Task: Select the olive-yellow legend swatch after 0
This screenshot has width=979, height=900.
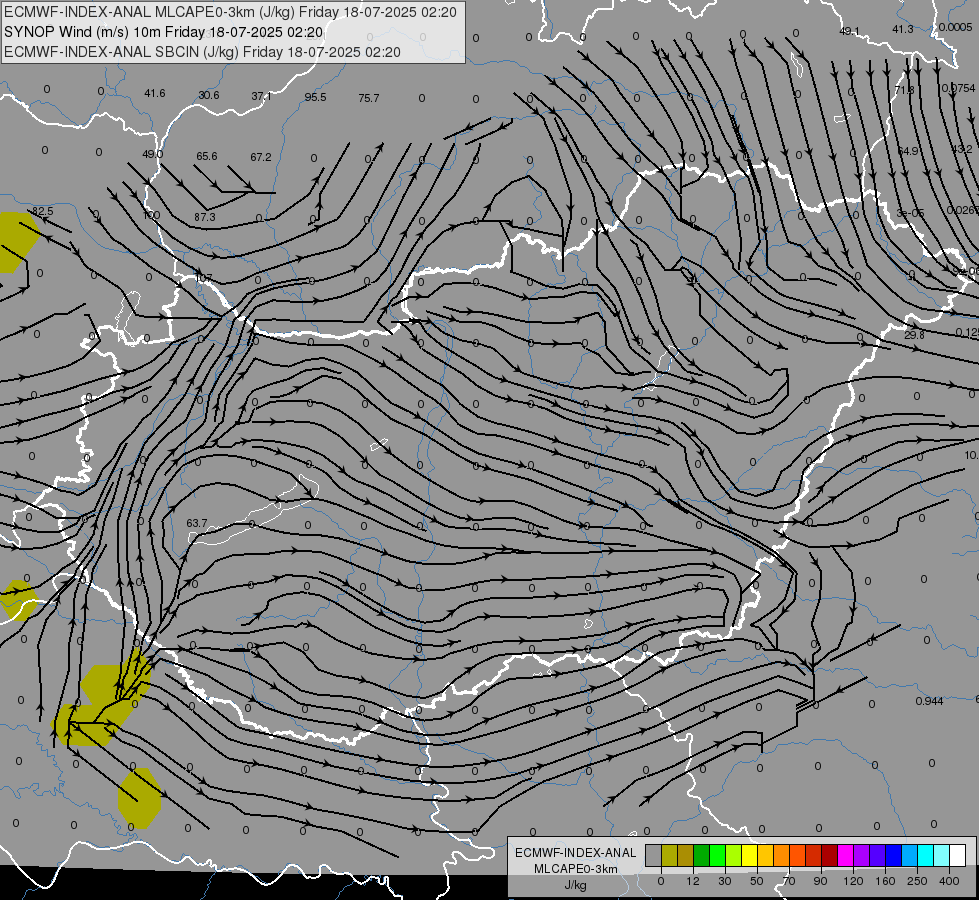Action: 669,855
